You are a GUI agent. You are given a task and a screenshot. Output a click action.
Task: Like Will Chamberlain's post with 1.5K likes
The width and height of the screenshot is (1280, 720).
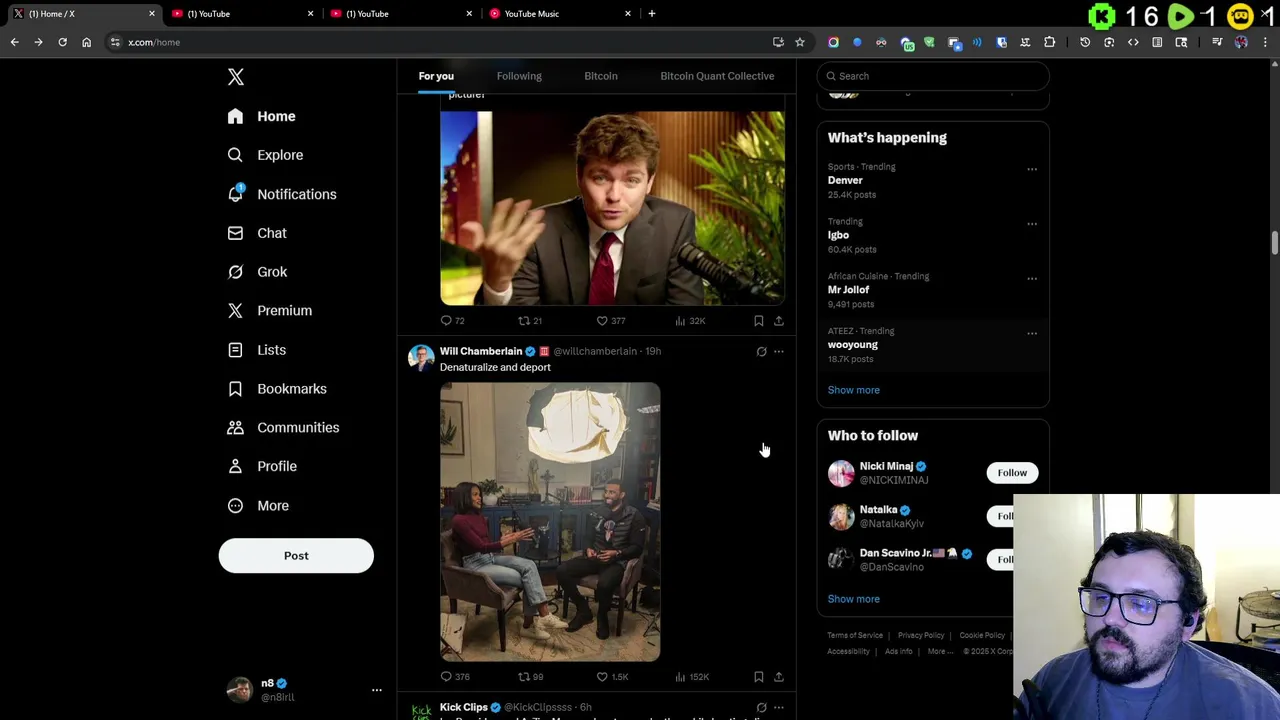click(x=602, y=677)
